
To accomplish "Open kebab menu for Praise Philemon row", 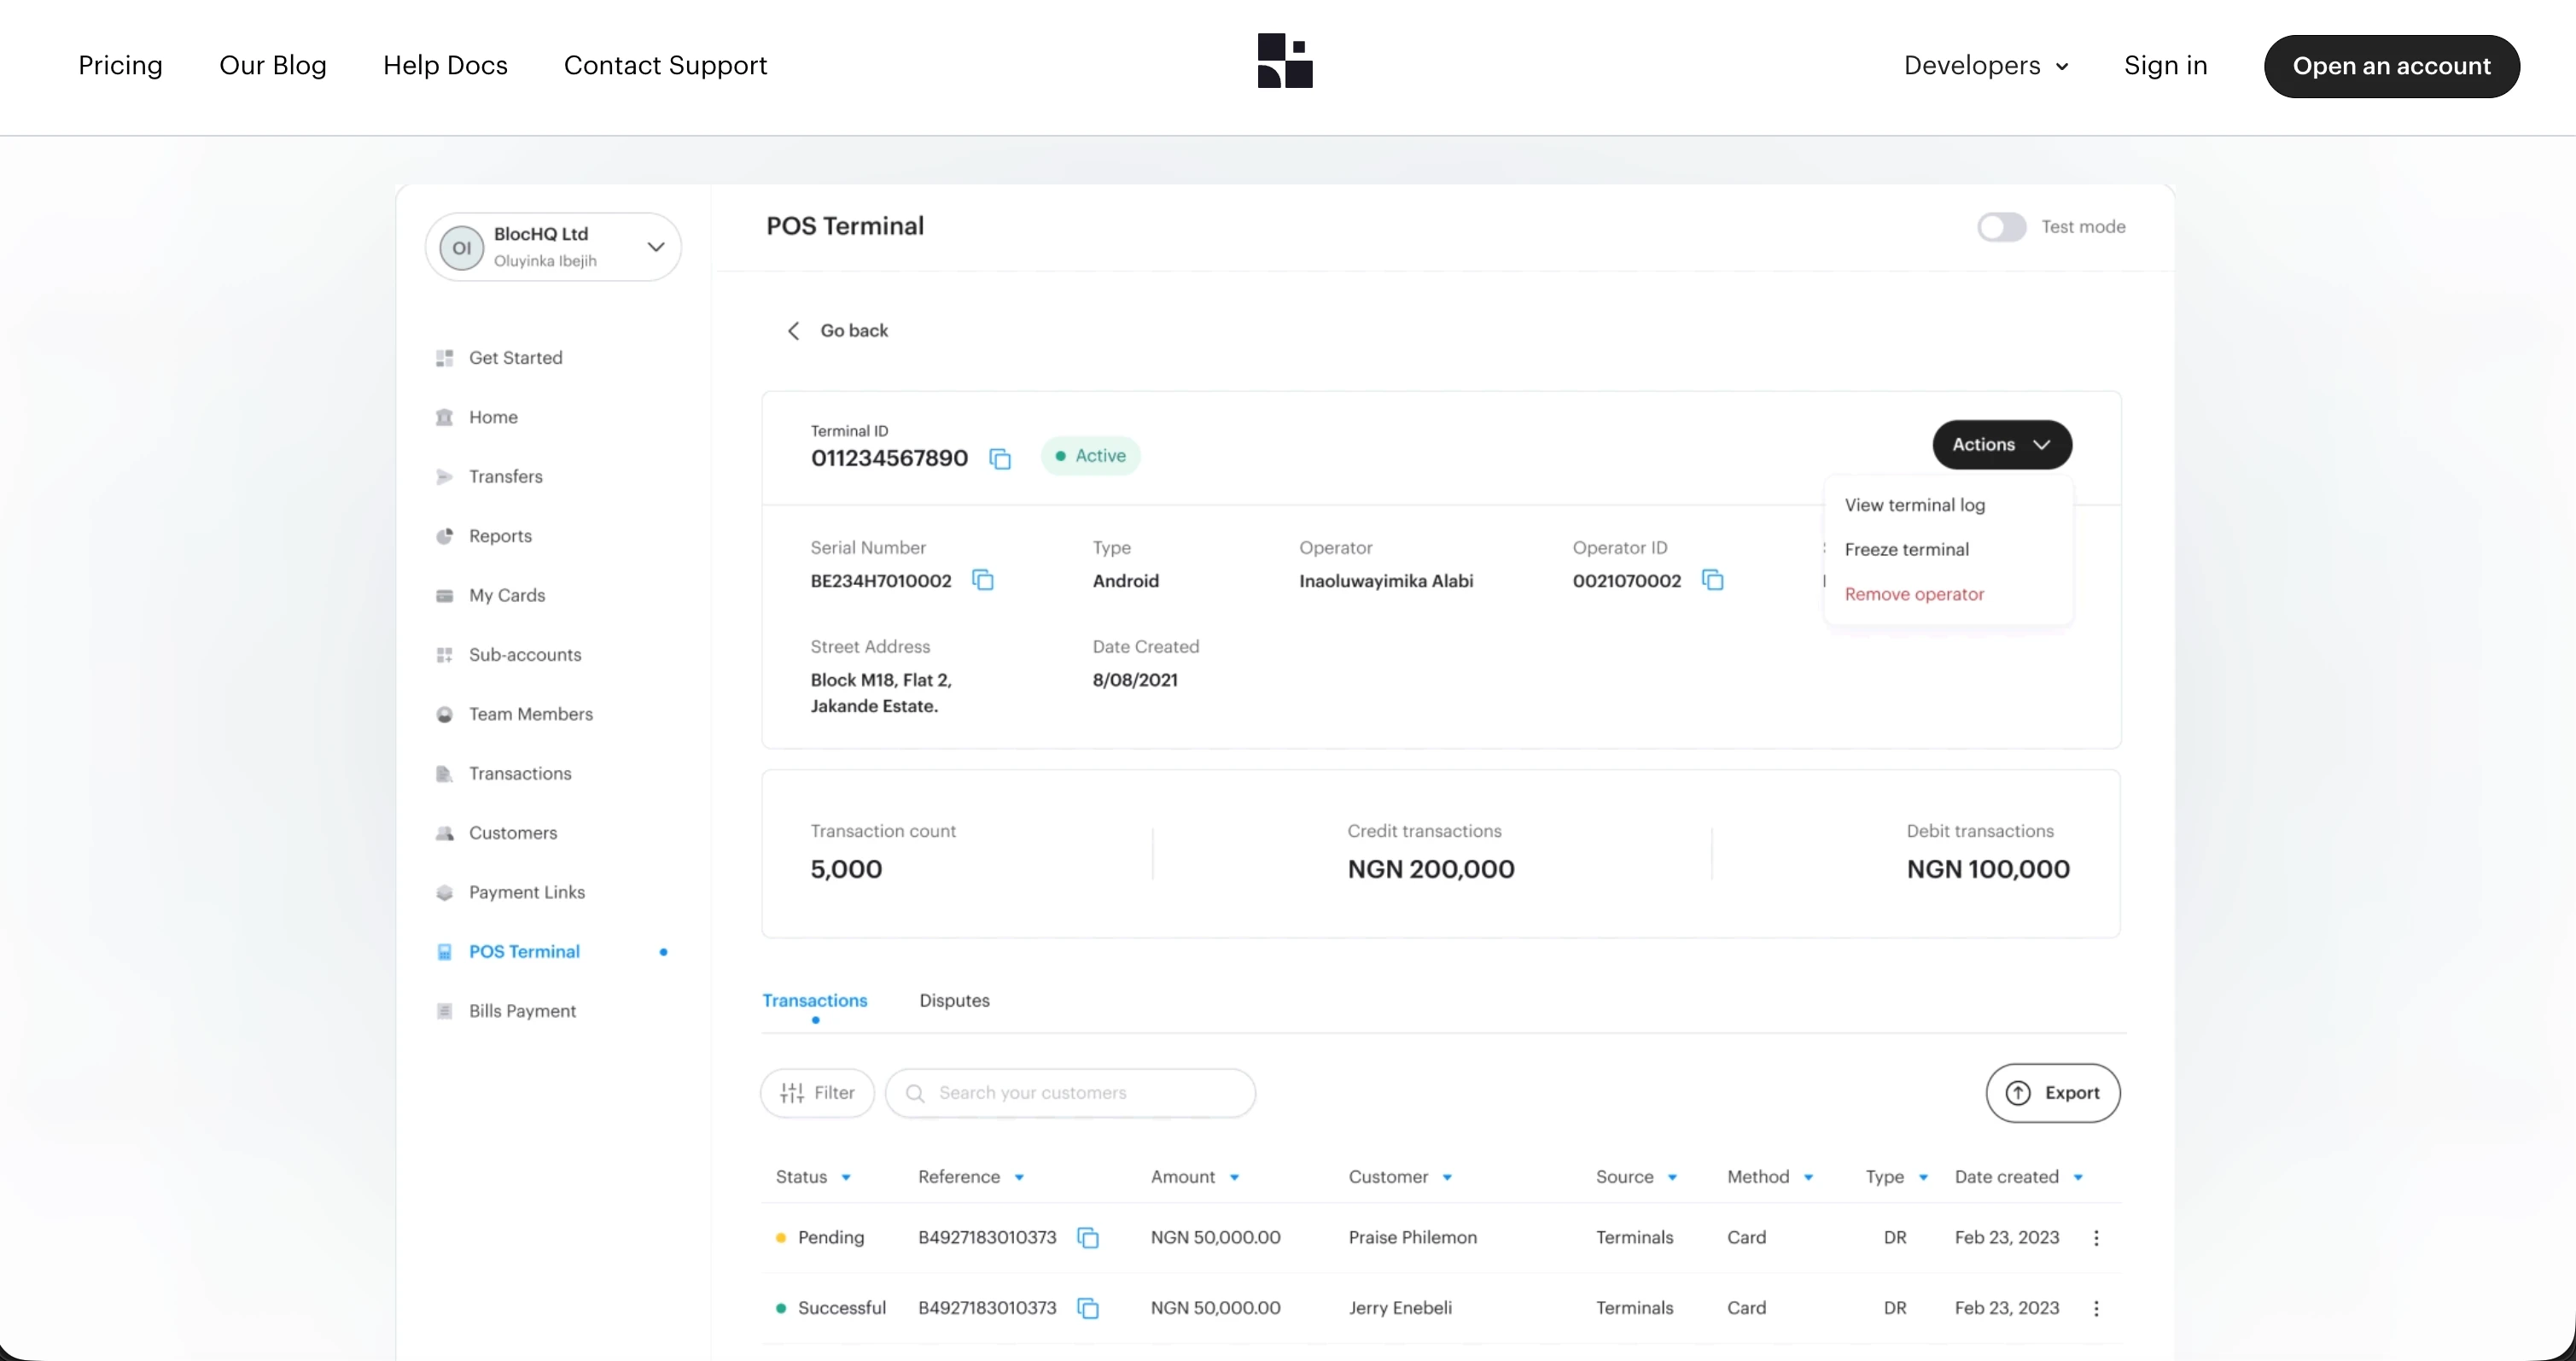I will tap(2096, 1238).
